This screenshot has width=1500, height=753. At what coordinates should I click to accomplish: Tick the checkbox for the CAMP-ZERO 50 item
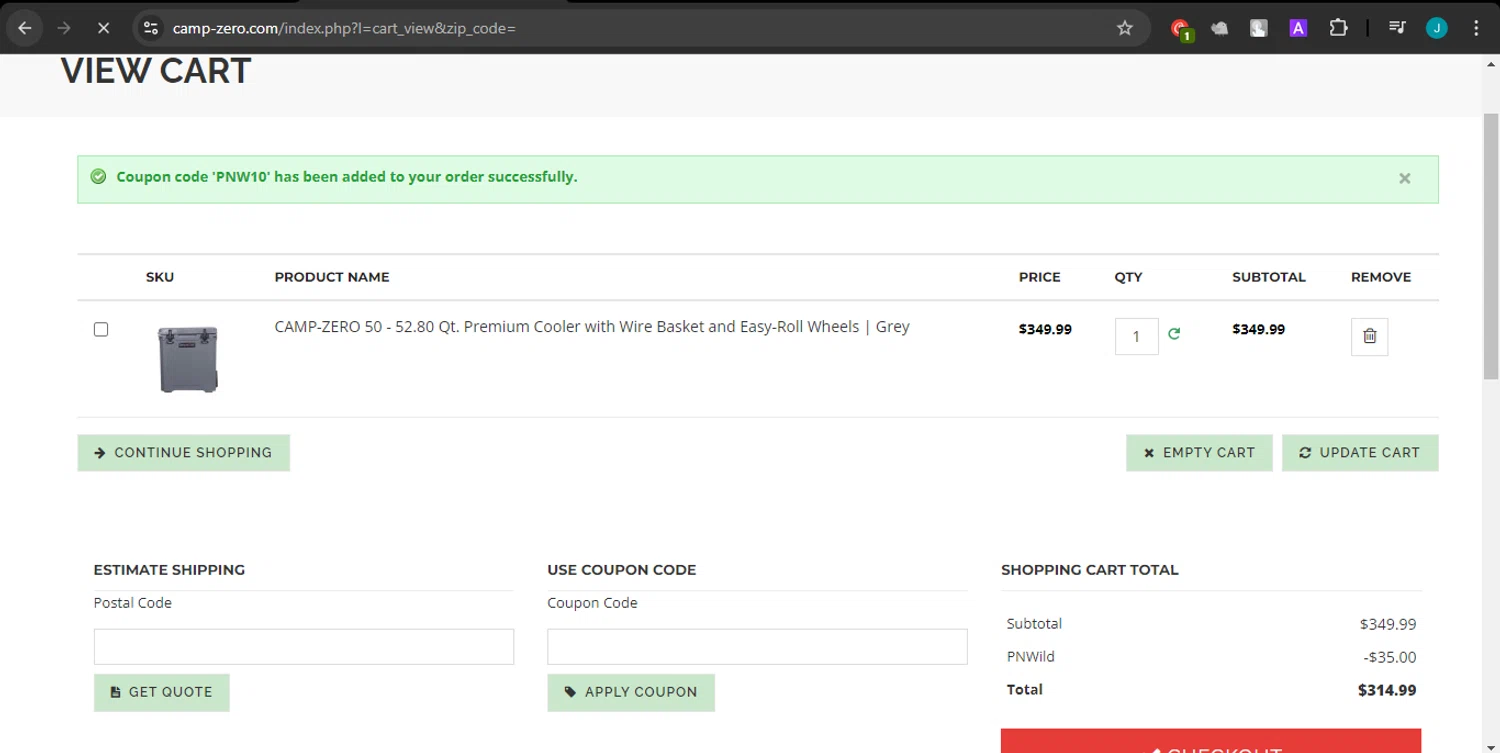click(101, 329)
